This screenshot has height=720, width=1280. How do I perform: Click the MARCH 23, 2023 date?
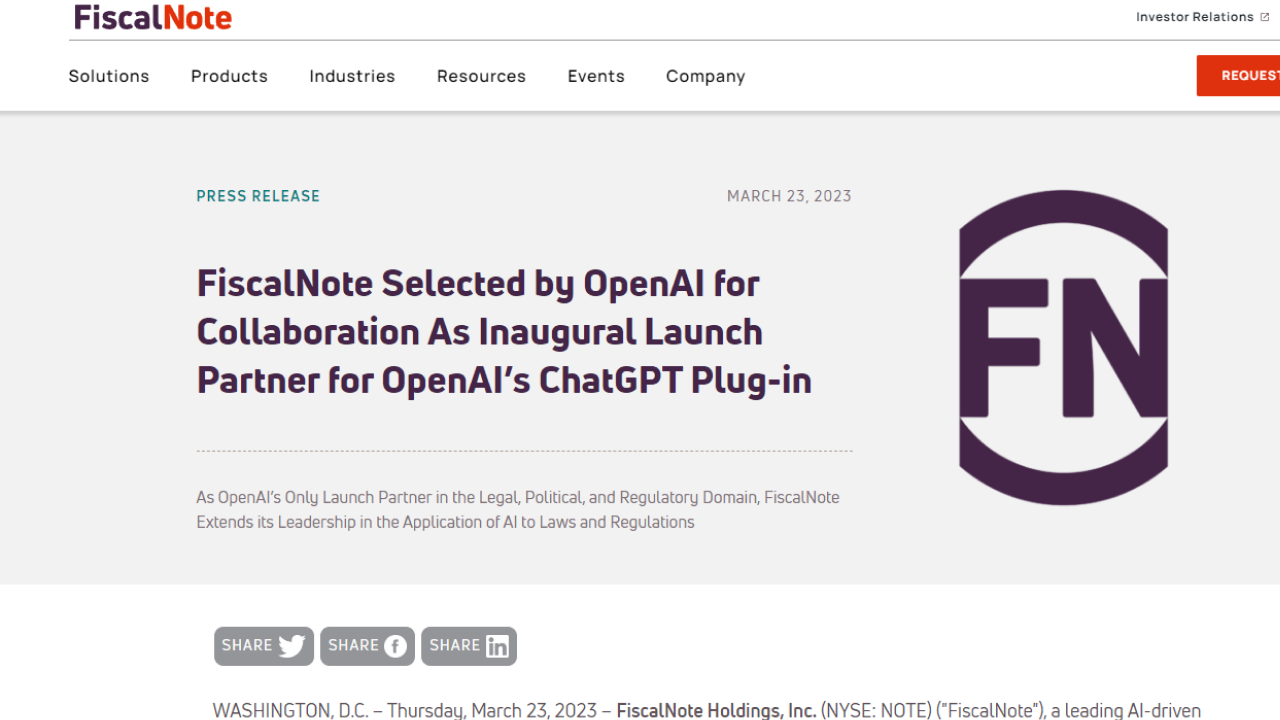point(789,196)
